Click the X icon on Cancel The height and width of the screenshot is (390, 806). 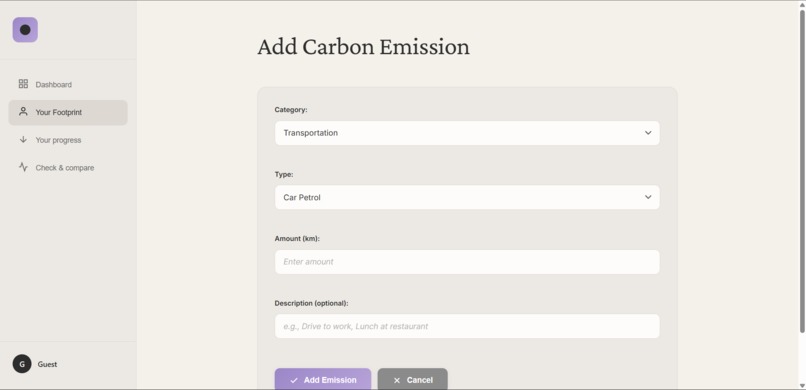tap(397, 380)
